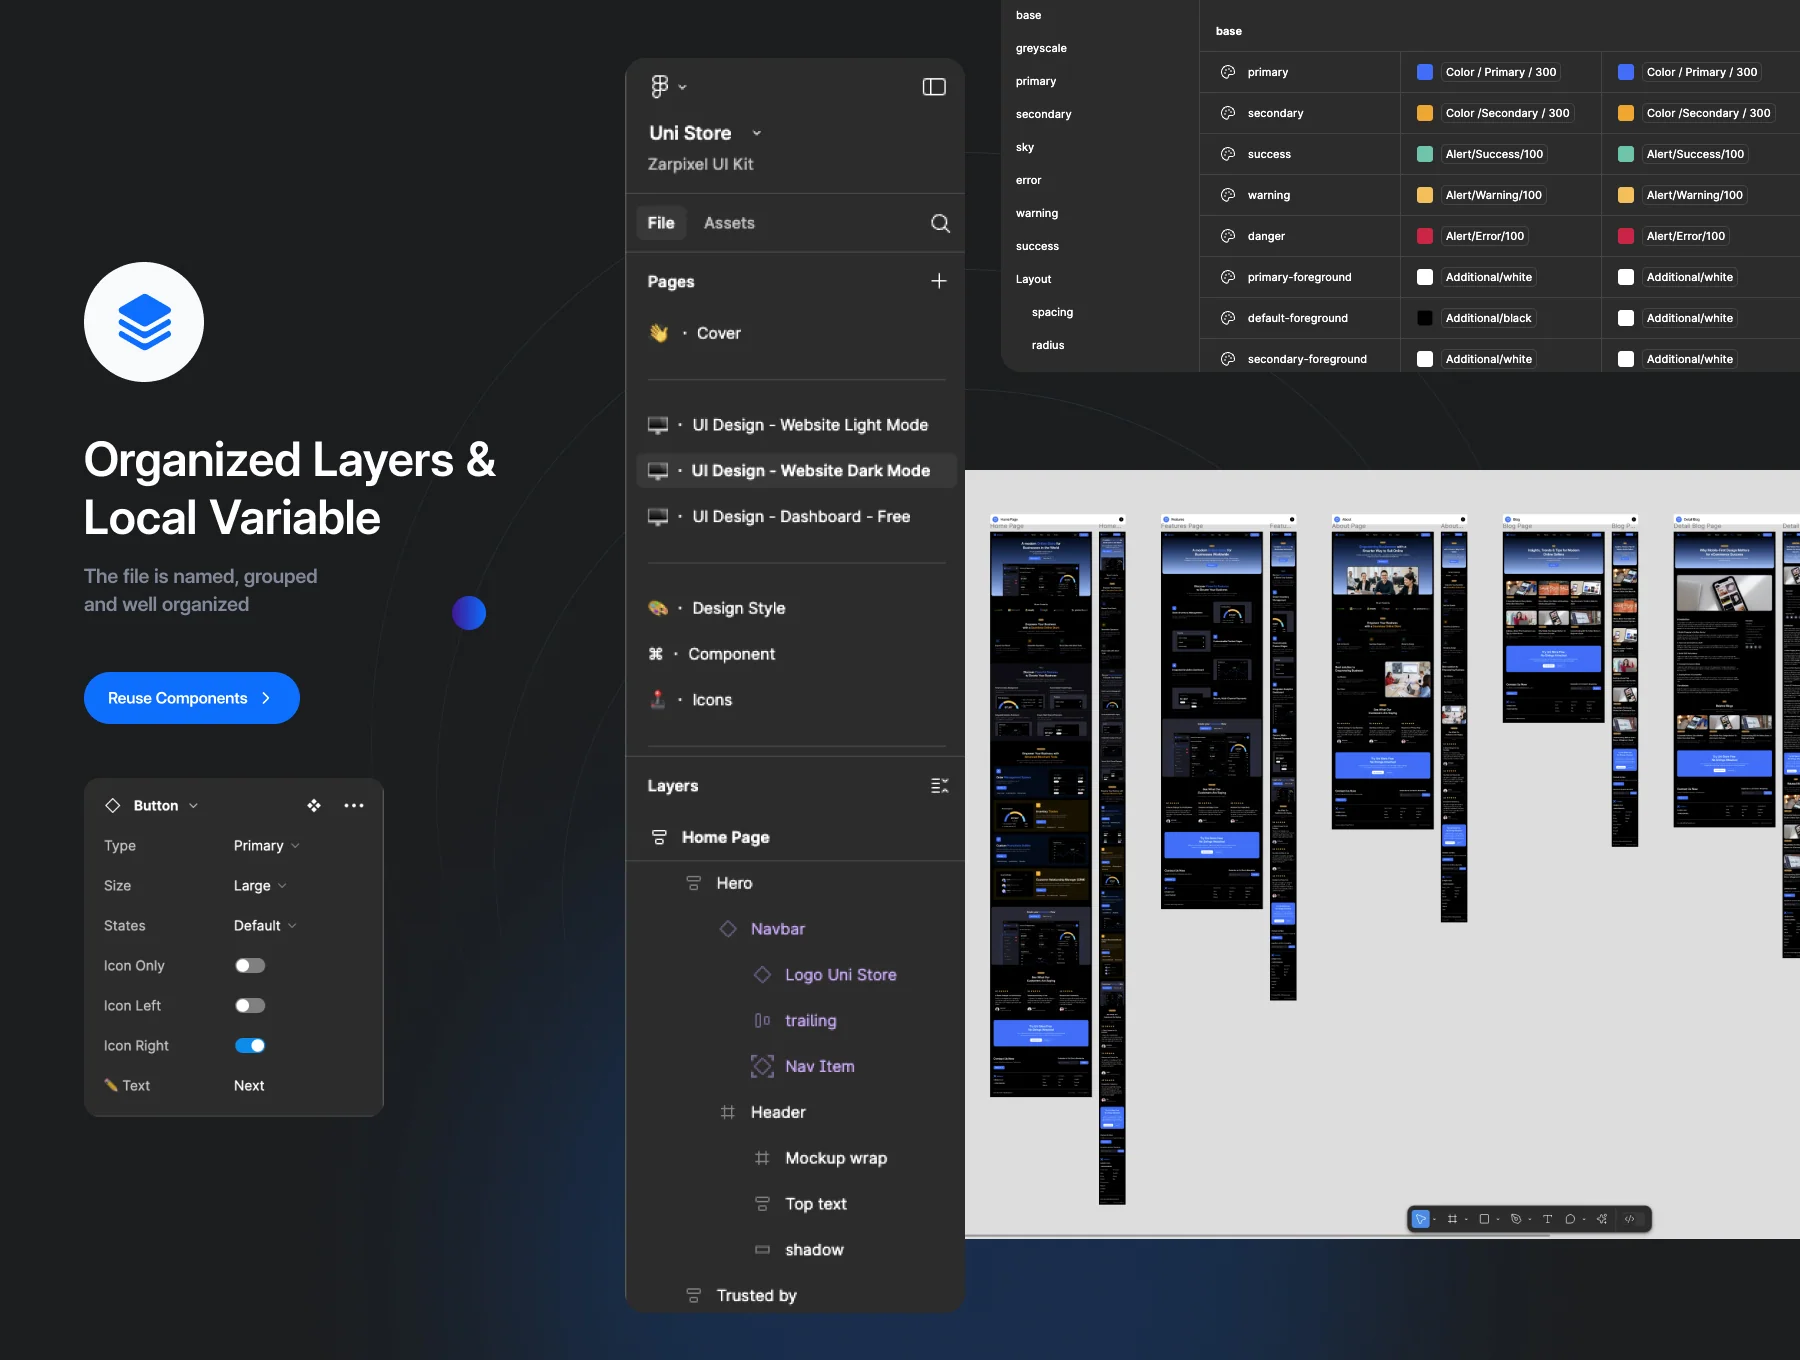This screenshot has width=1800, height=1360.
Task: Switch to the File tab
Action: (x=661, y=223)
